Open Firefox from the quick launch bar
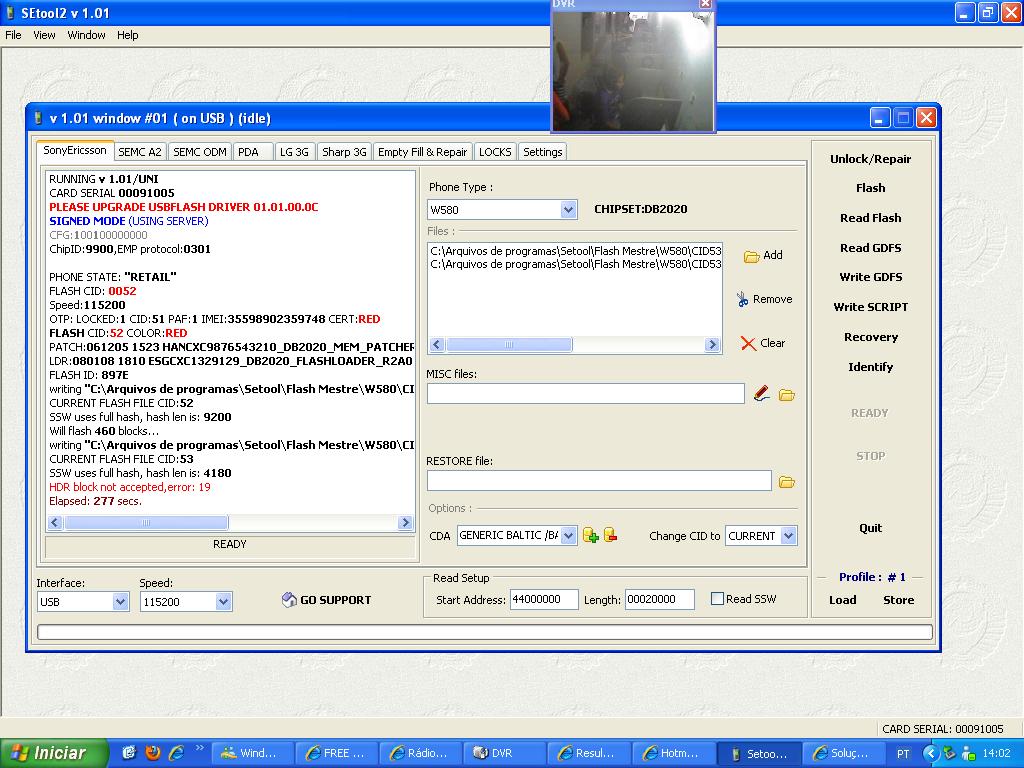1024x768 pixels. [x=153, y=752]
